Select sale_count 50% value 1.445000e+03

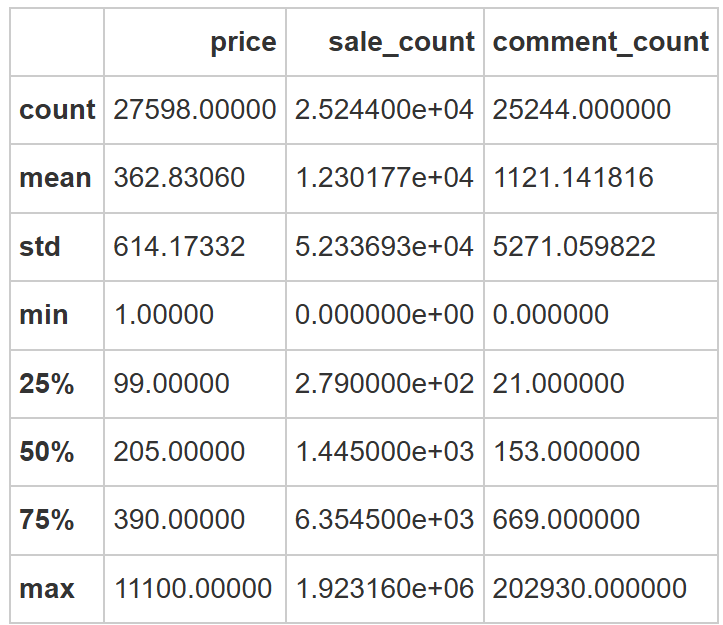385,451
